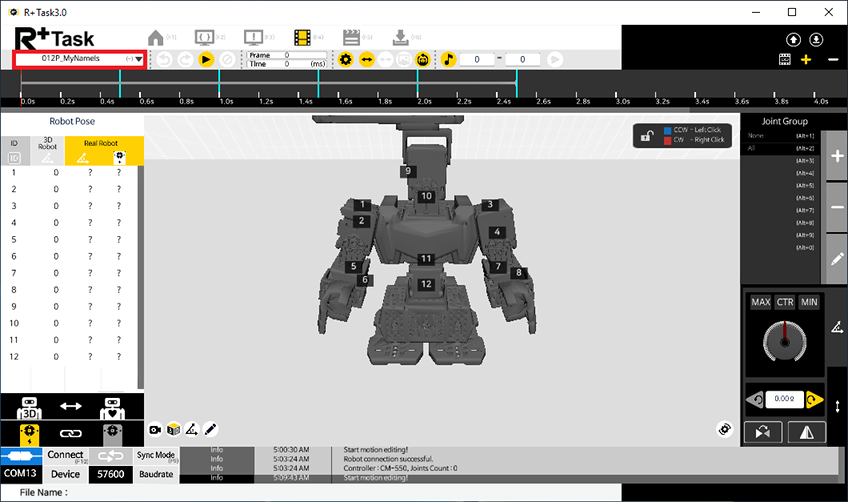848x502 pixels.
Task: Open the download tab with arrow icon
Action: click(x=400, y=37)
